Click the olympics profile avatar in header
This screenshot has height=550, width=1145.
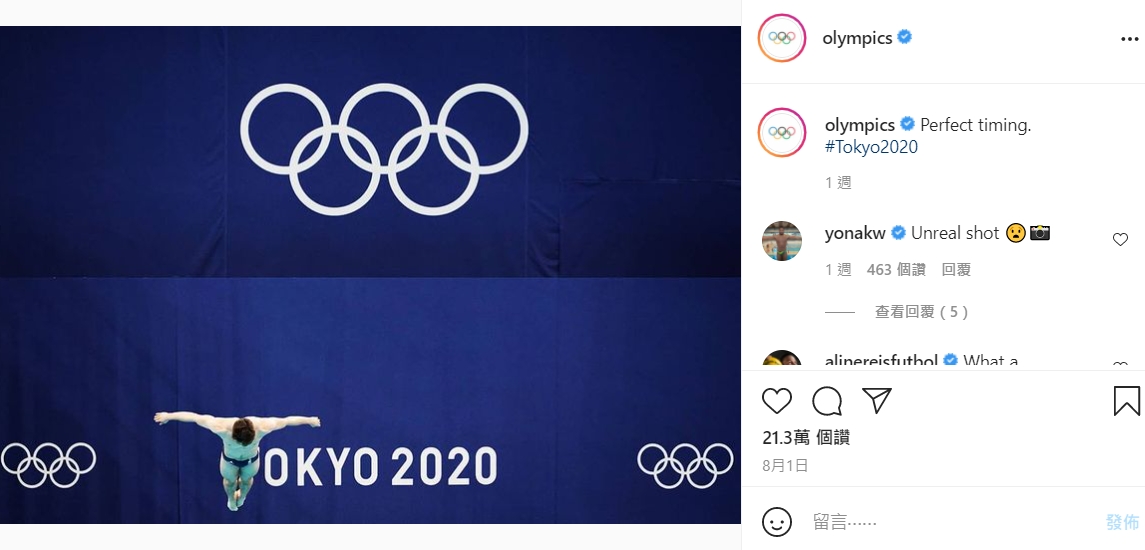coord(782,39)
